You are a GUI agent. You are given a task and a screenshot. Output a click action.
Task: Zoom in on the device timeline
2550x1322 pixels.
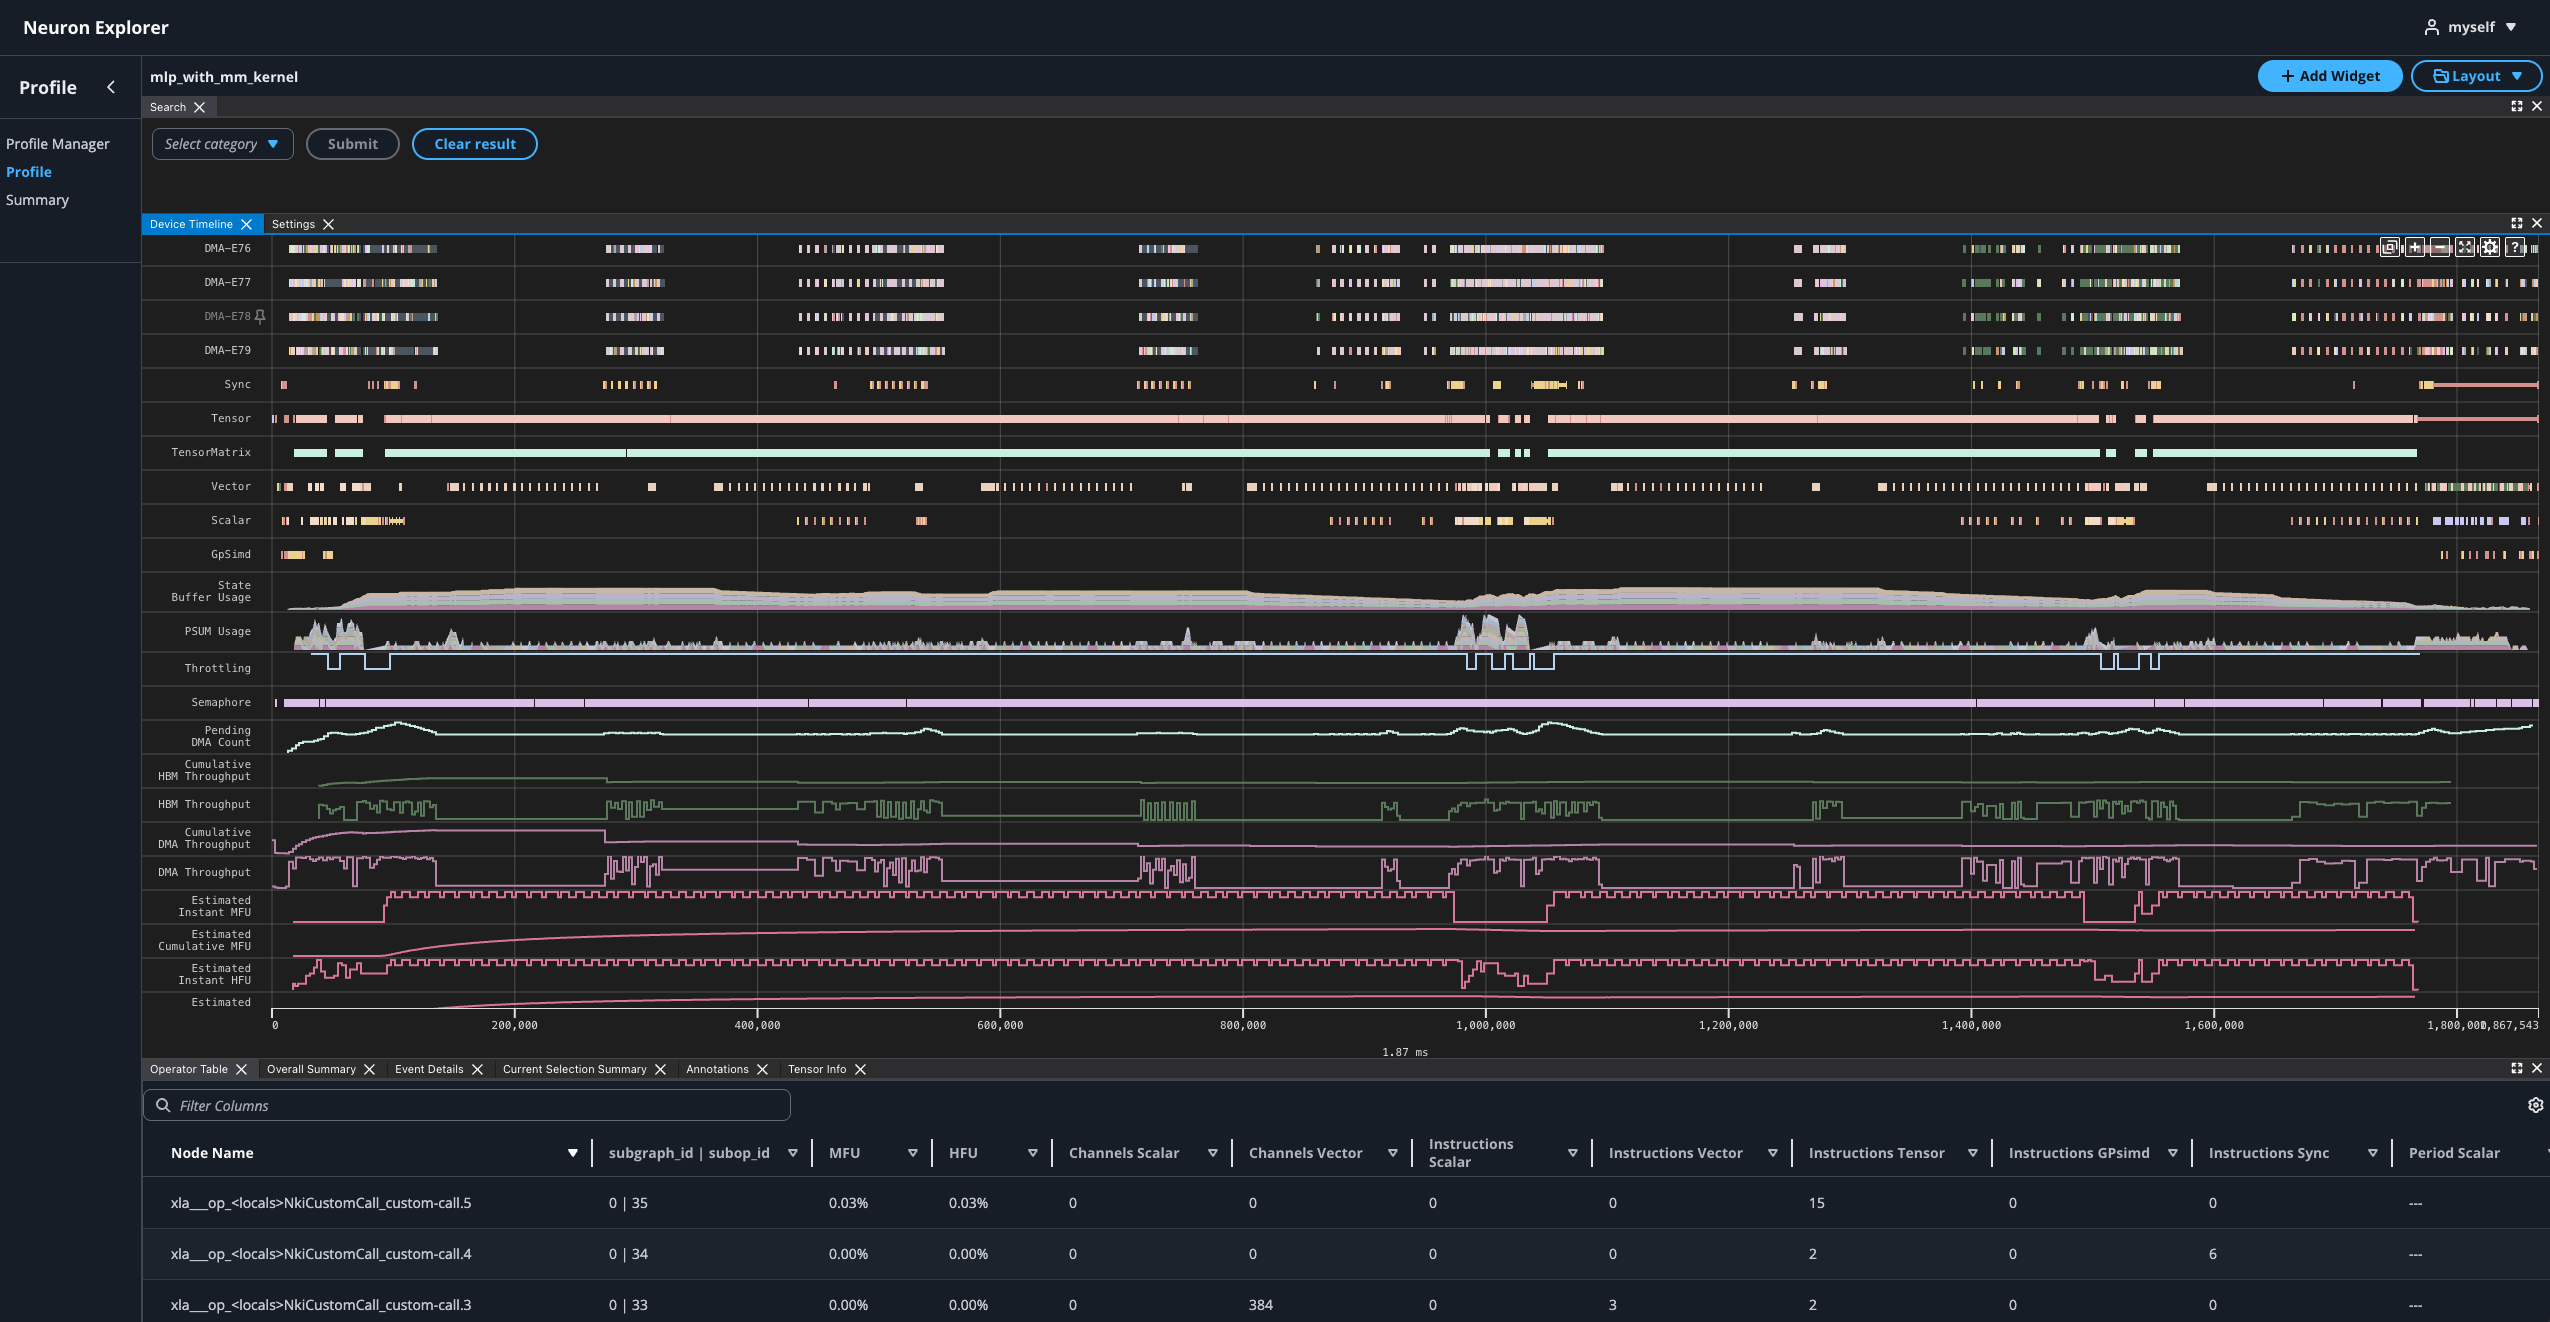pos(2415,247)
